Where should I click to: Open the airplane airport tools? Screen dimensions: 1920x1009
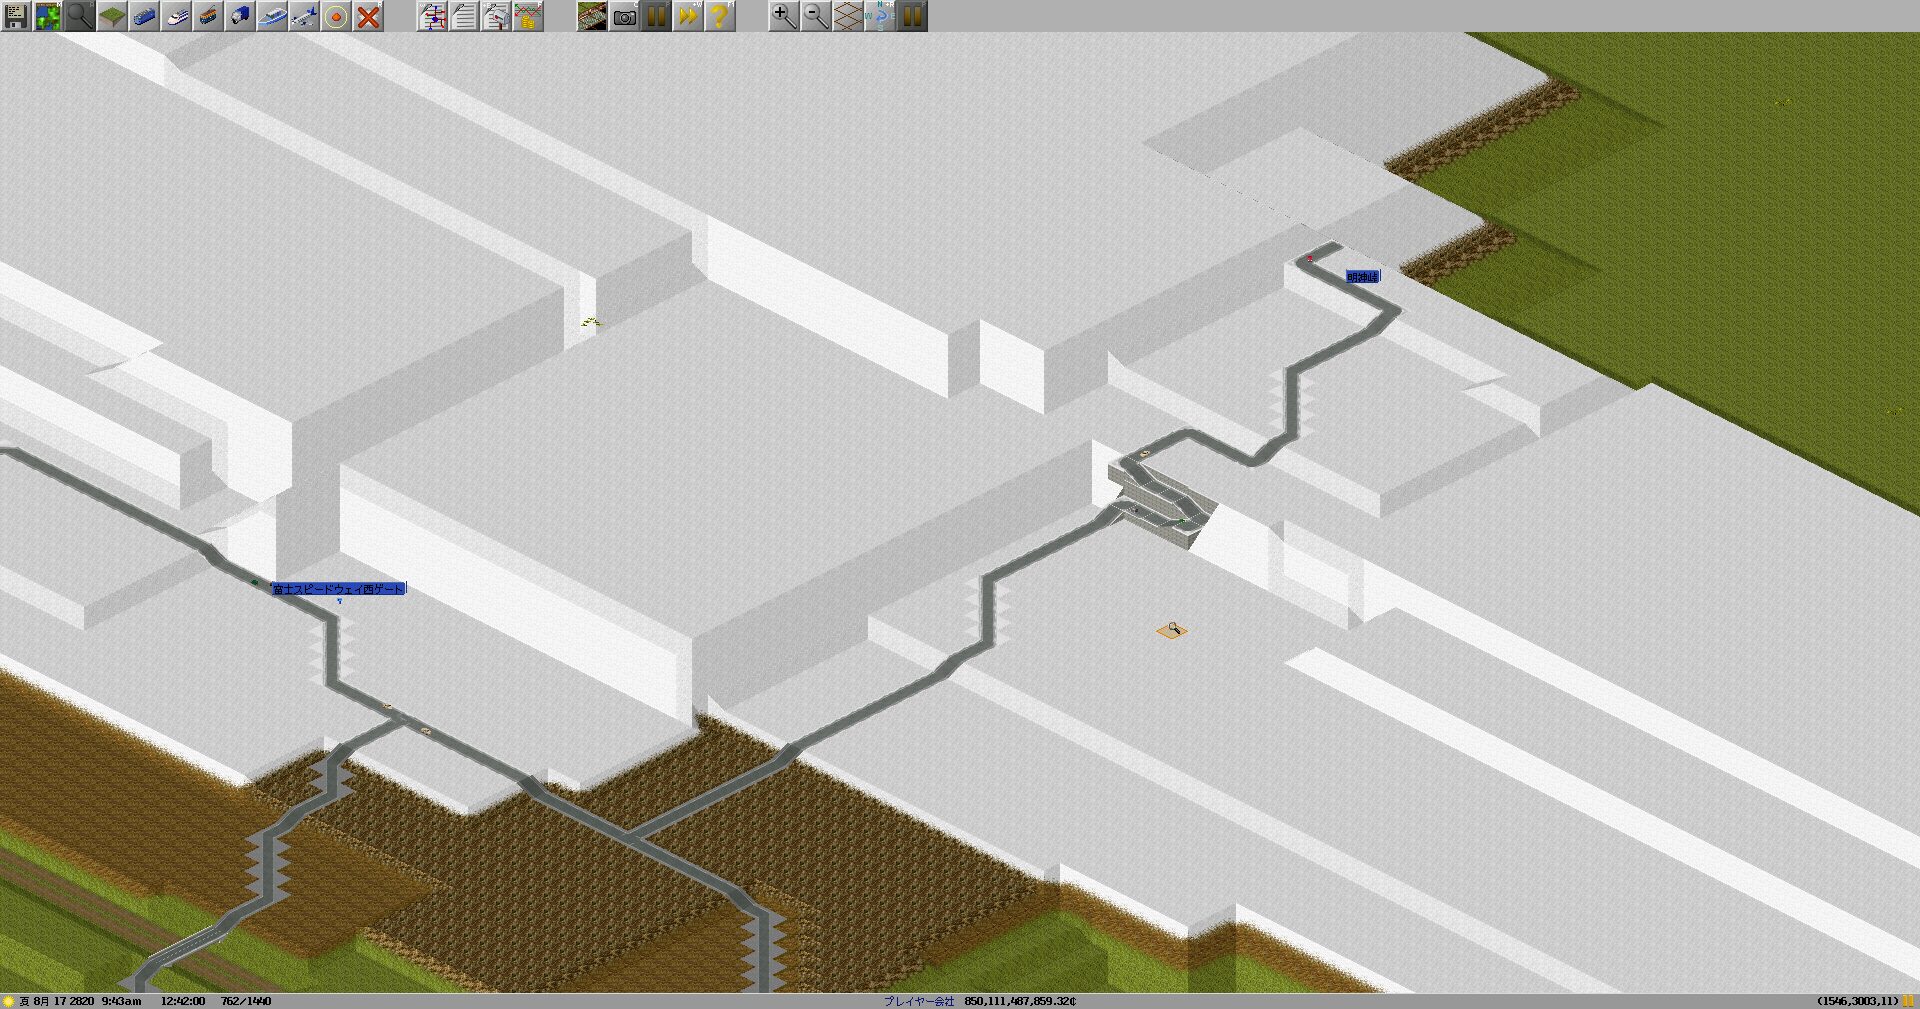click(x=304, y=16)
